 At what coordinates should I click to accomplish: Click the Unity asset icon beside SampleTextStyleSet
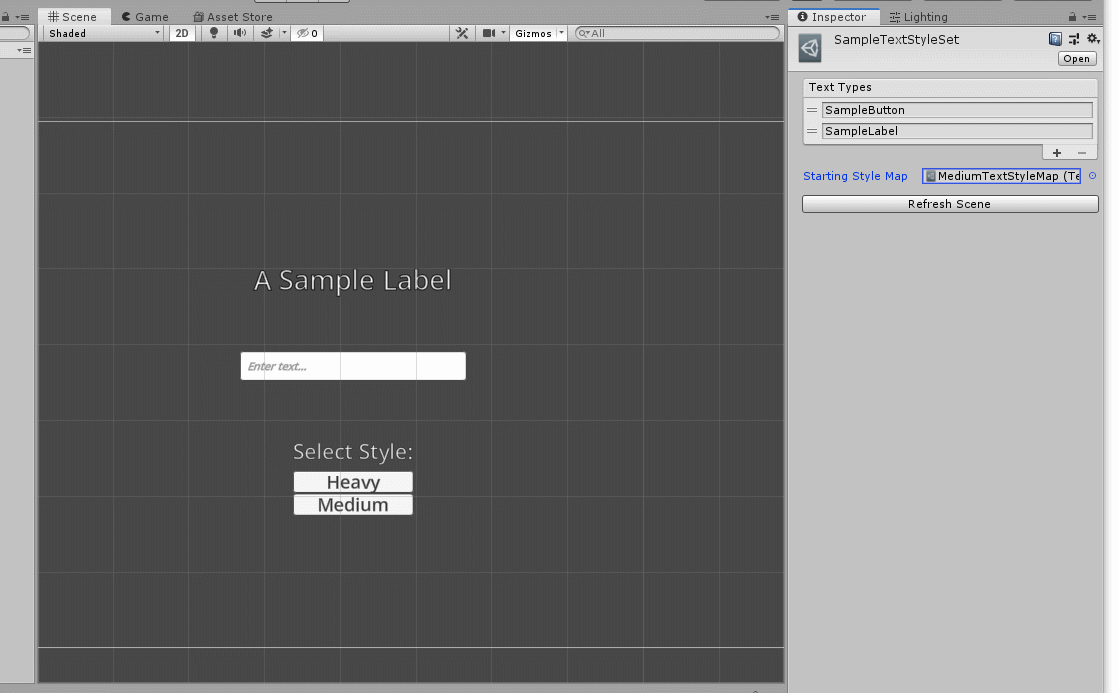(810, 49)
